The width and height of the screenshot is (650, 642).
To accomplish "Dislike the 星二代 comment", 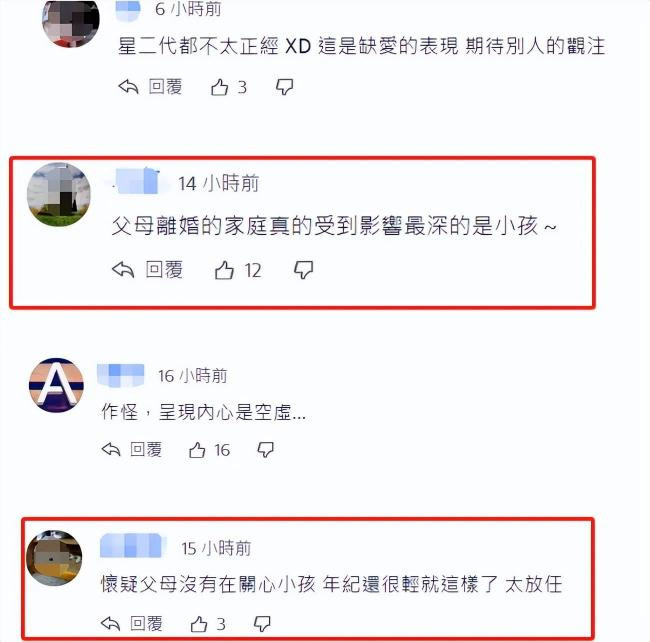I will [284, 87].
